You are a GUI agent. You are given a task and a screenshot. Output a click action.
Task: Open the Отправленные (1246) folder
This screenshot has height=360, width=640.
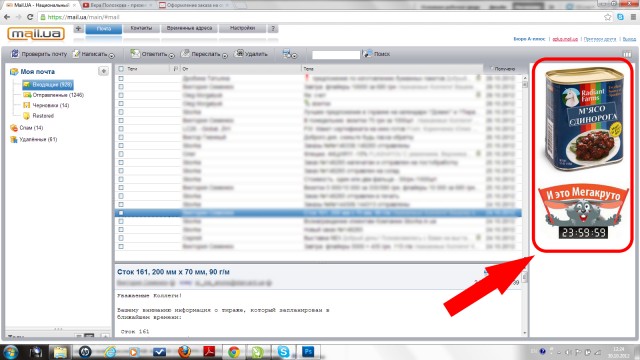[53, 95]
